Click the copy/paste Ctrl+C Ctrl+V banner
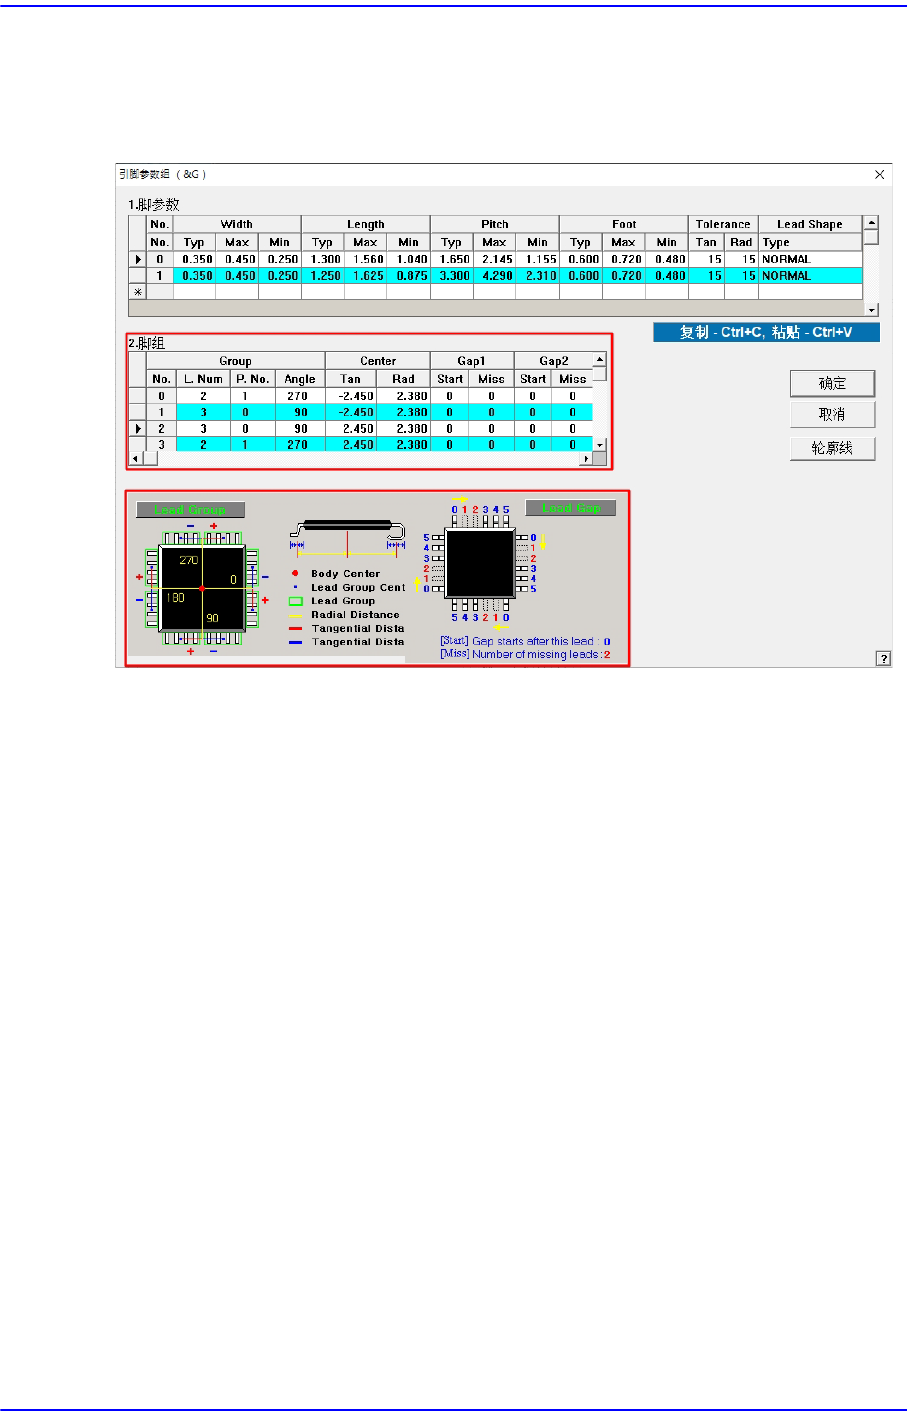Viewport: 907px width, 1421px height. click(x=766, y=332)
